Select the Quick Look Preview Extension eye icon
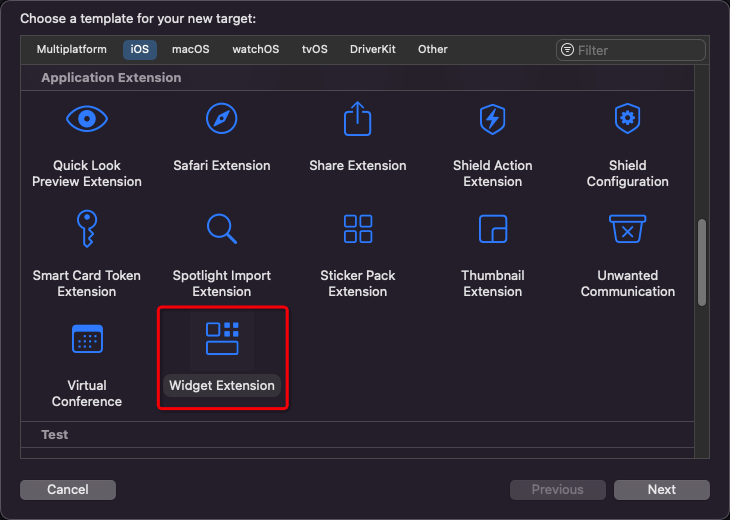The width and height of the screenshot is (730, 520). point(87,119)
